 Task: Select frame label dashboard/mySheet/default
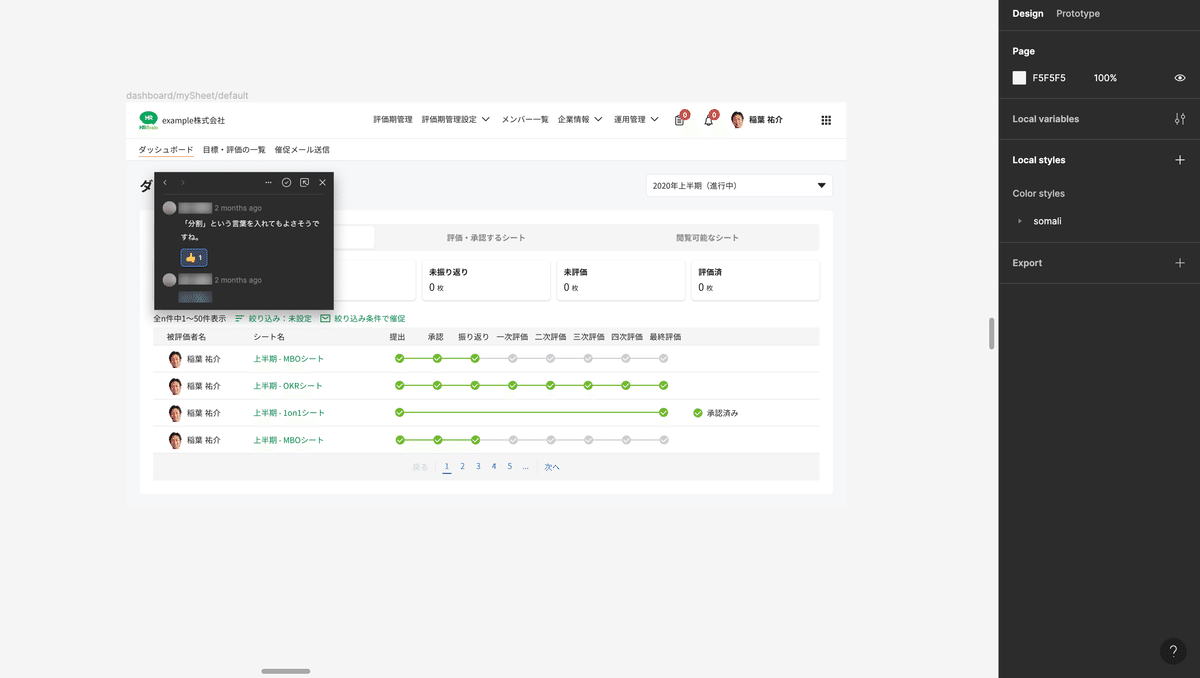coord(187,96)
